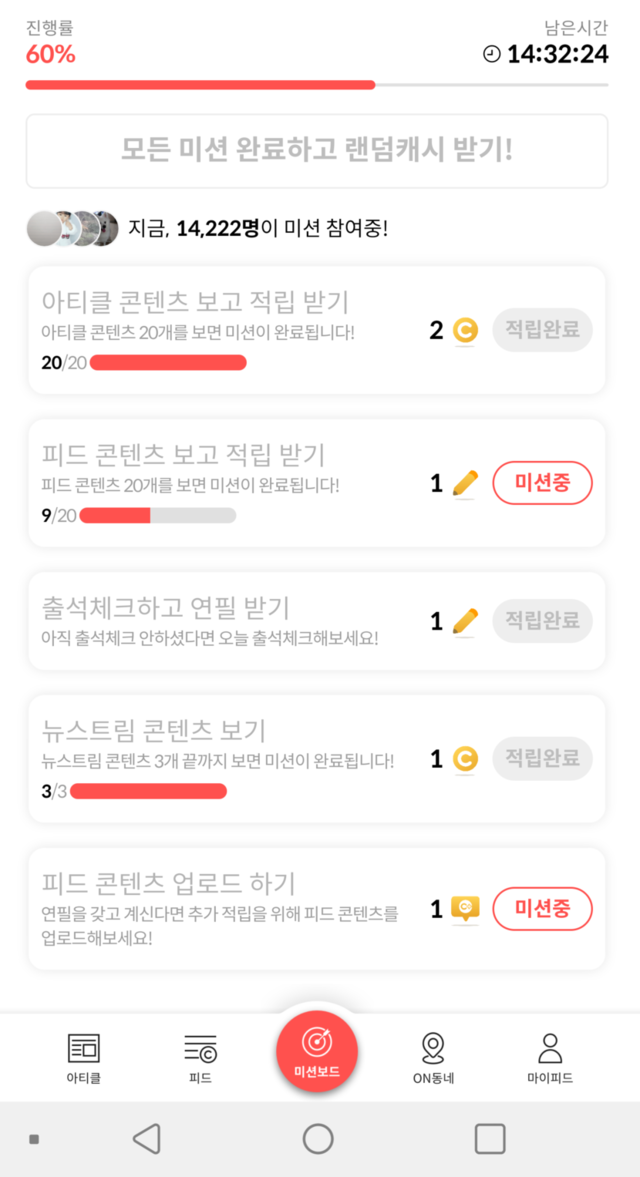This screenshot has width=640, height=1177.
Task: Click 미션중 button for 피드 콘텐츠 보고
Action: coord(542,484)
